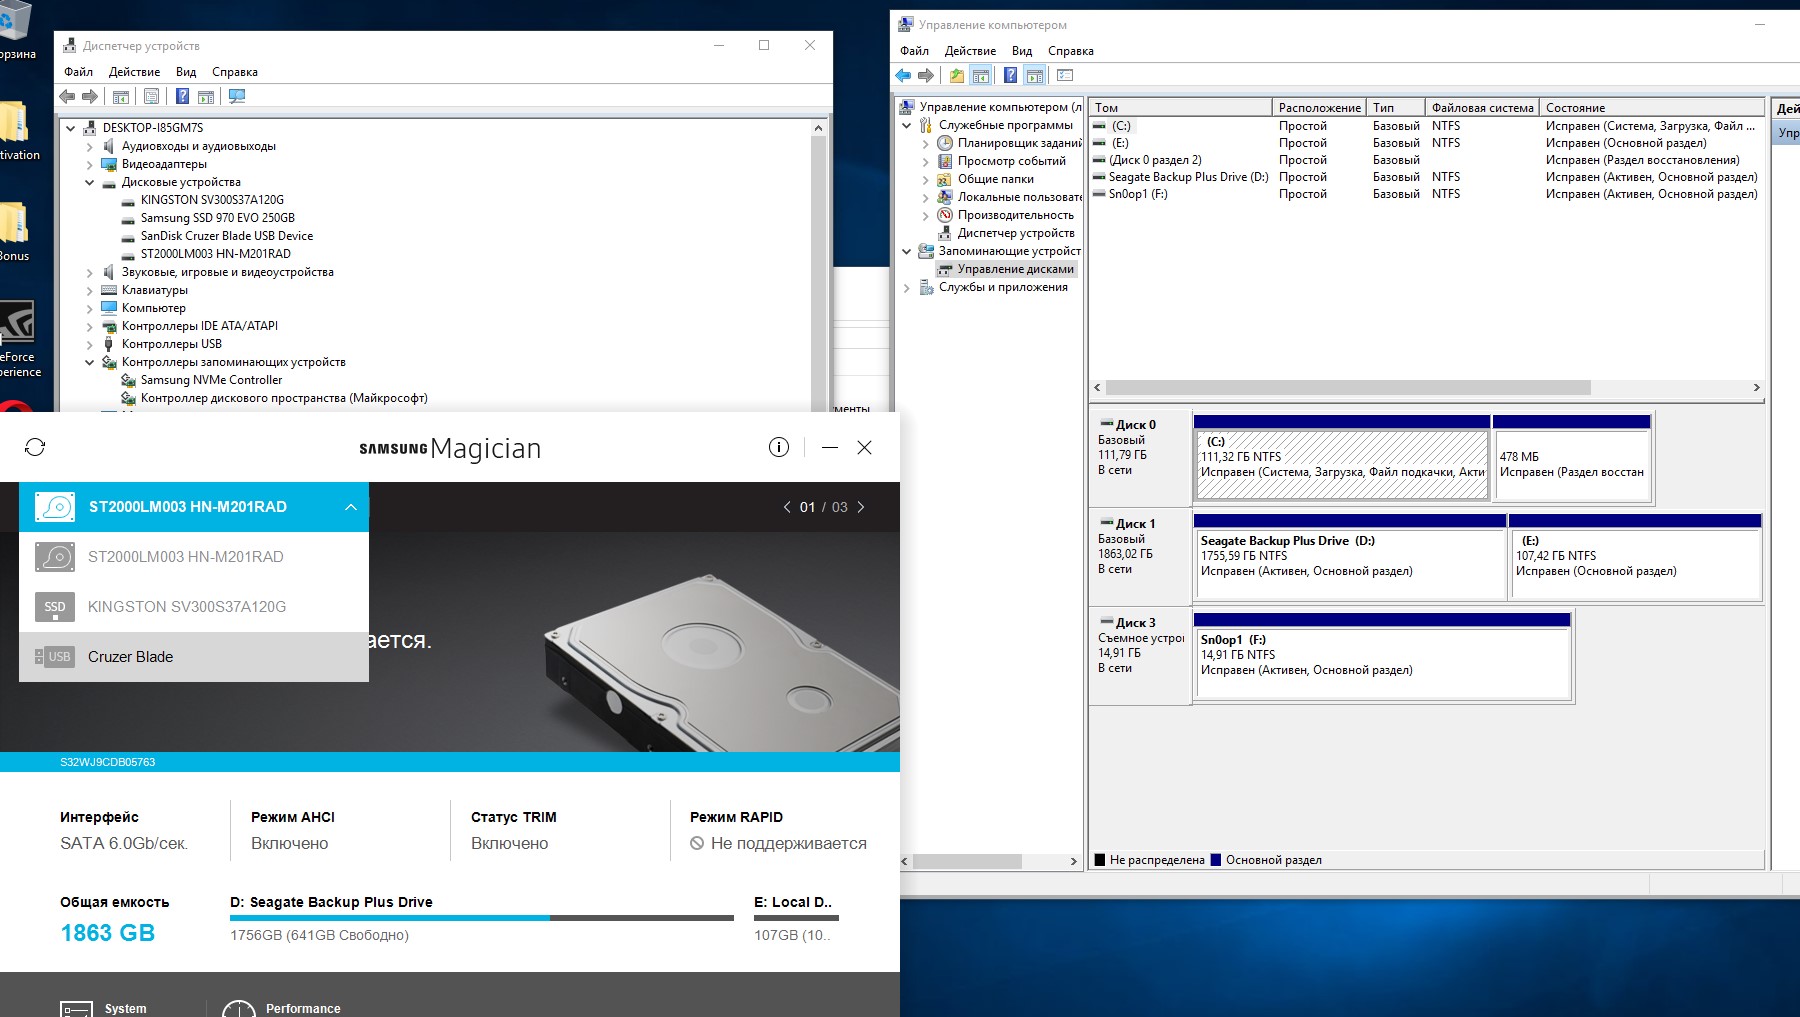Select ST2000LM003 HN-M201RAD in Device Manager
The height and width of the screenshot is (1017, 1800).
(216, 254)
